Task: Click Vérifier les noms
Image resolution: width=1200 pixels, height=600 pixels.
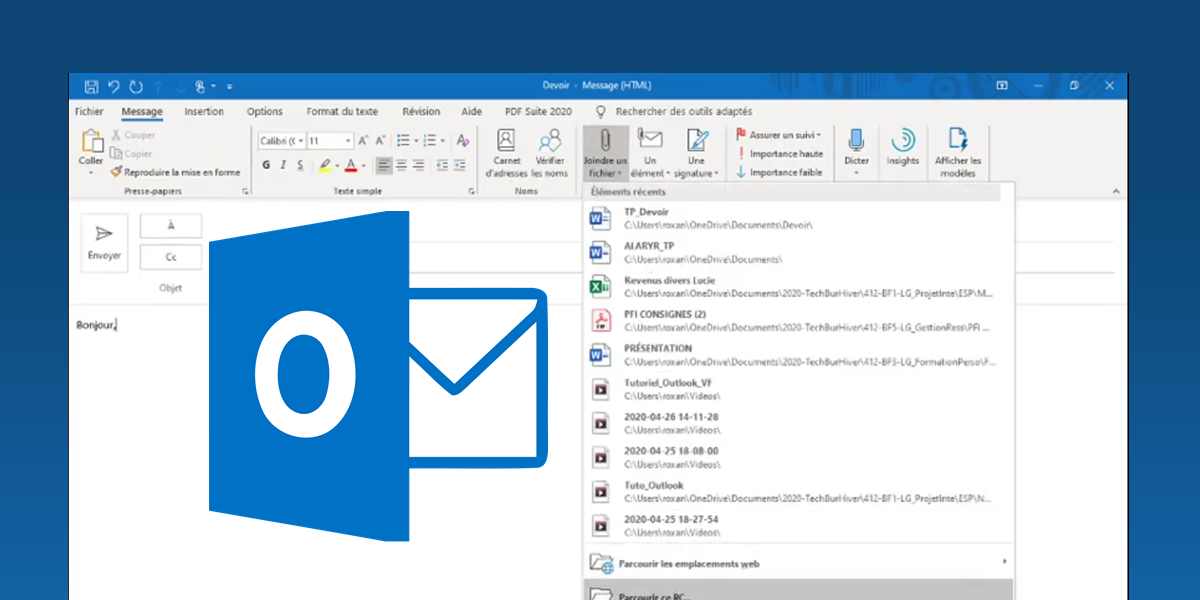Action: (x=550, y=153)
